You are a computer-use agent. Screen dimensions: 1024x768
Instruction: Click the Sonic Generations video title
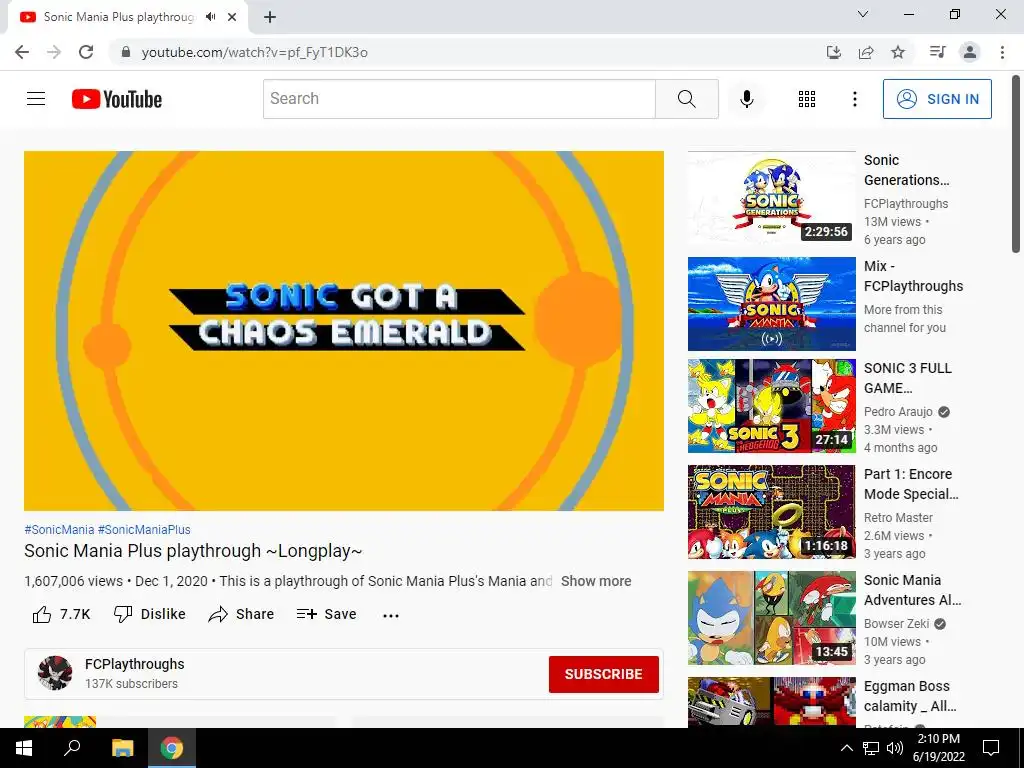(906, 170)
